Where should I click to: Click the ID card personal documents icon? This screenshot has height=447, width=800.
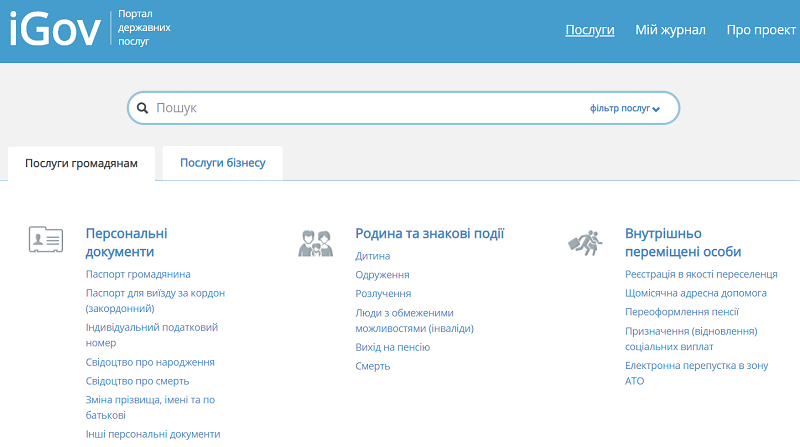[x=46, y=239]
